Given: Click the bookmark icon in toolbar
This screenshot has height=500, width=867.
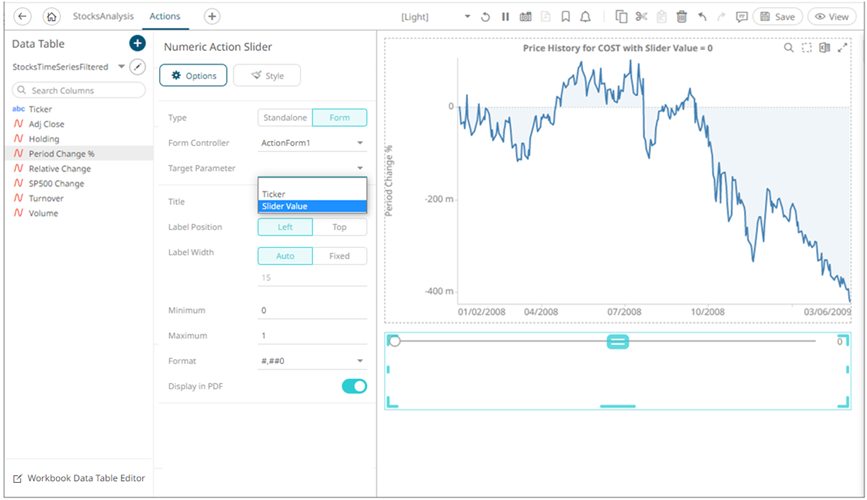Looking at the screenshot, I should 565,17.
